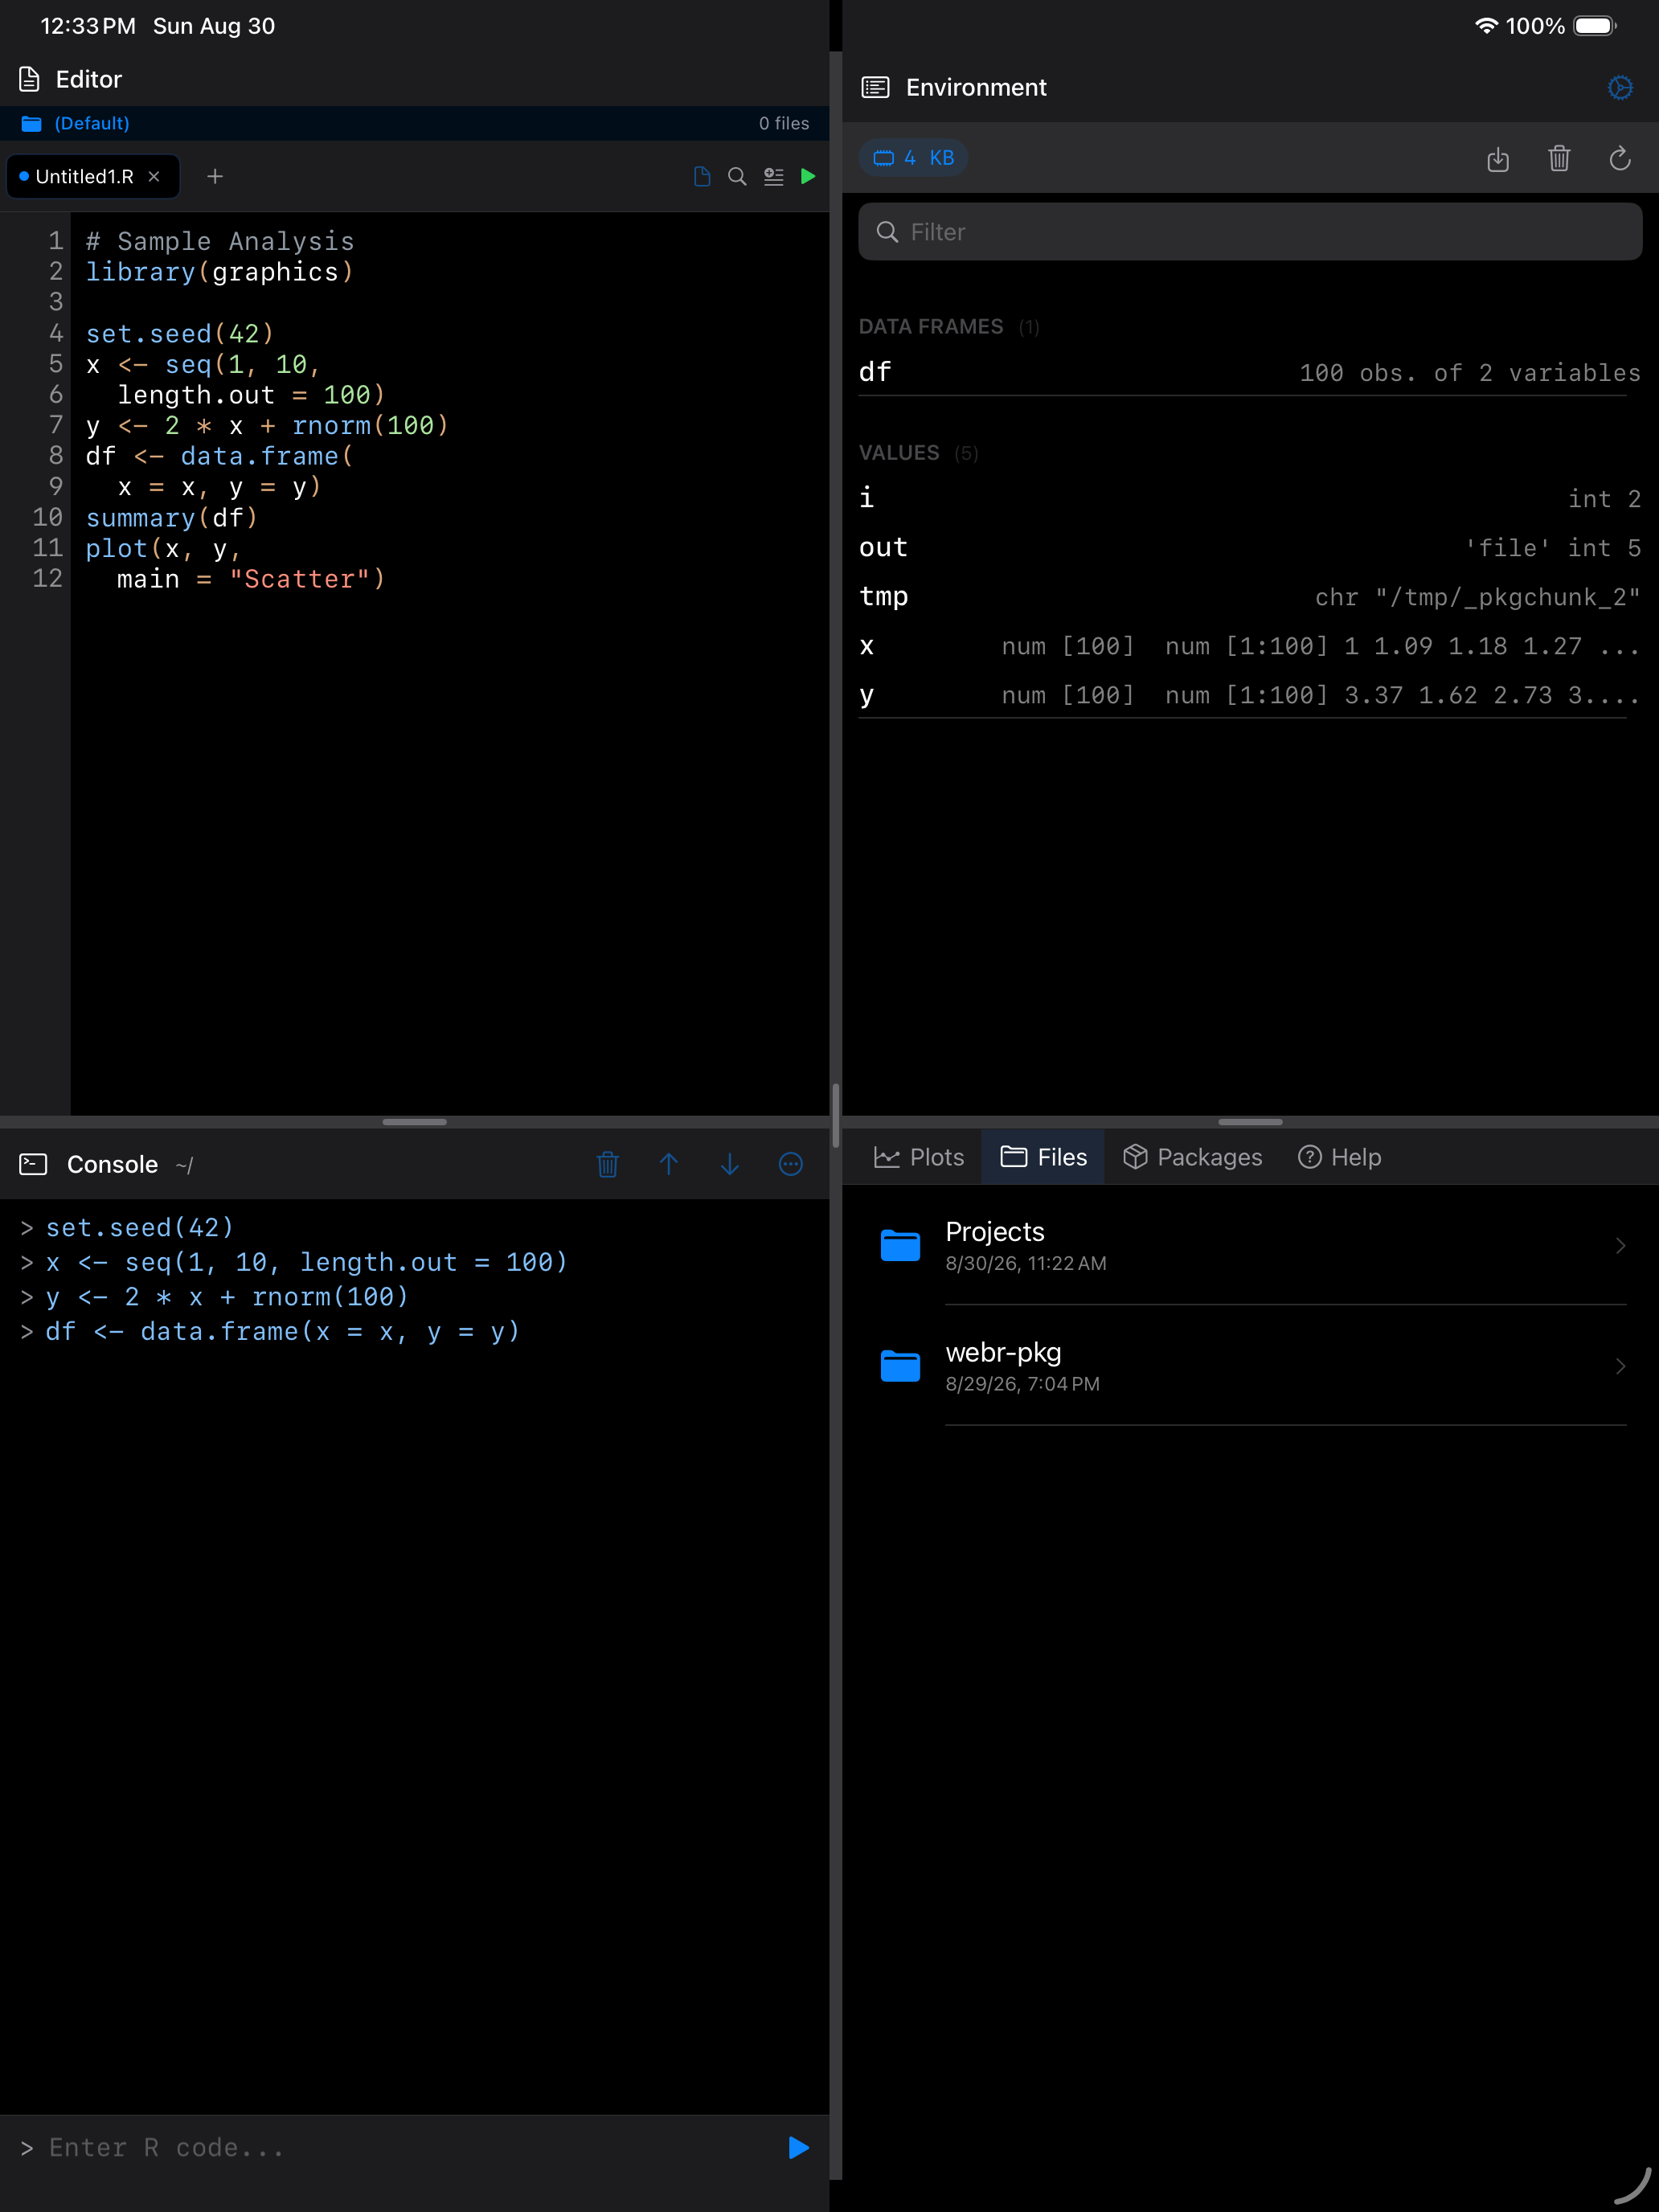Select variable y in Values

[1250, 695]
